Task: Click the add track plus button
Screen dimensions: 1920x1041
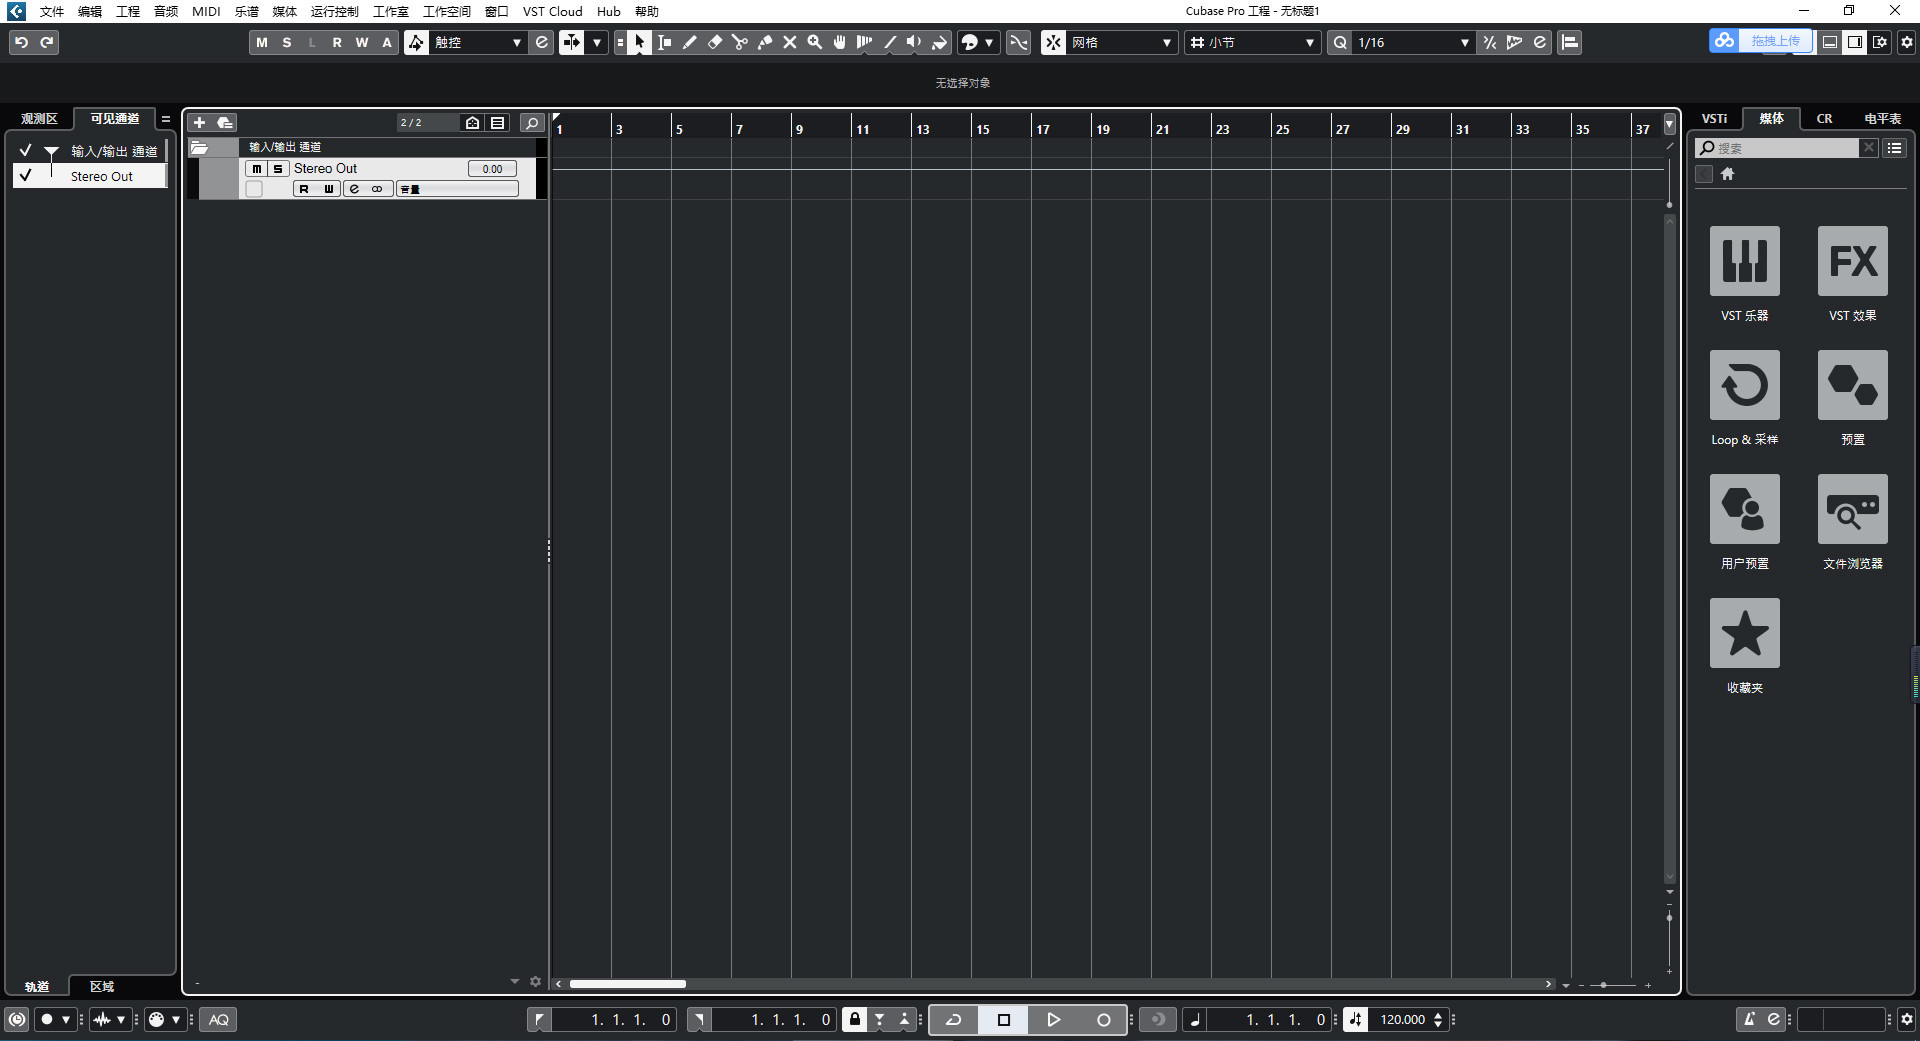Action: click(x=199, y=123)
